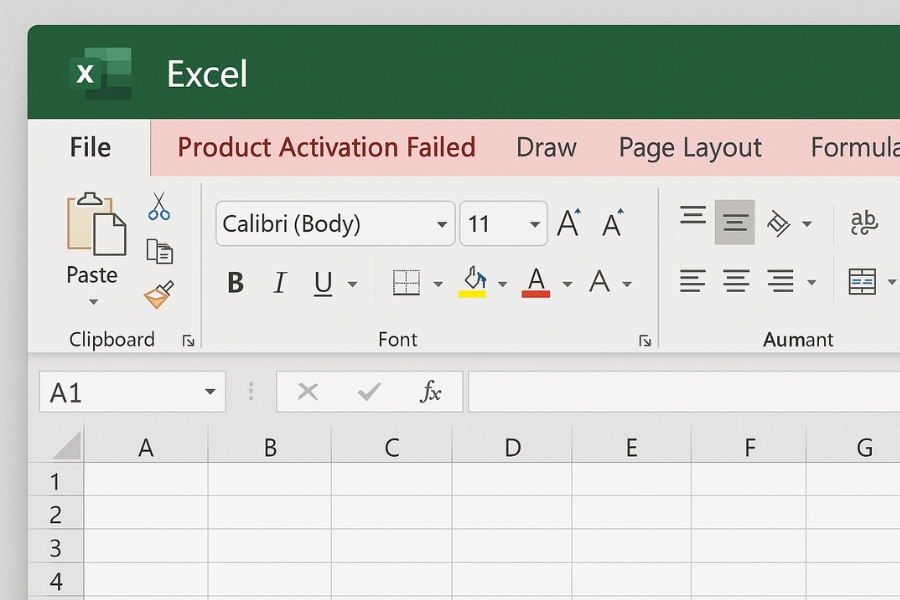
Task: Rotate text with orientation icon
Action: click(779, 223)
